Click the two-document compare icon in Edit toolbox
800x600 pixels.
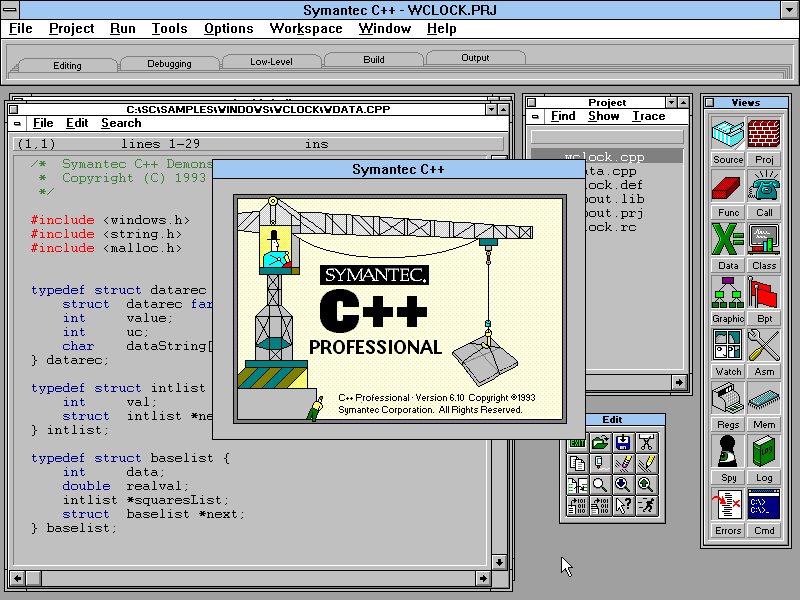pos(577,485)
